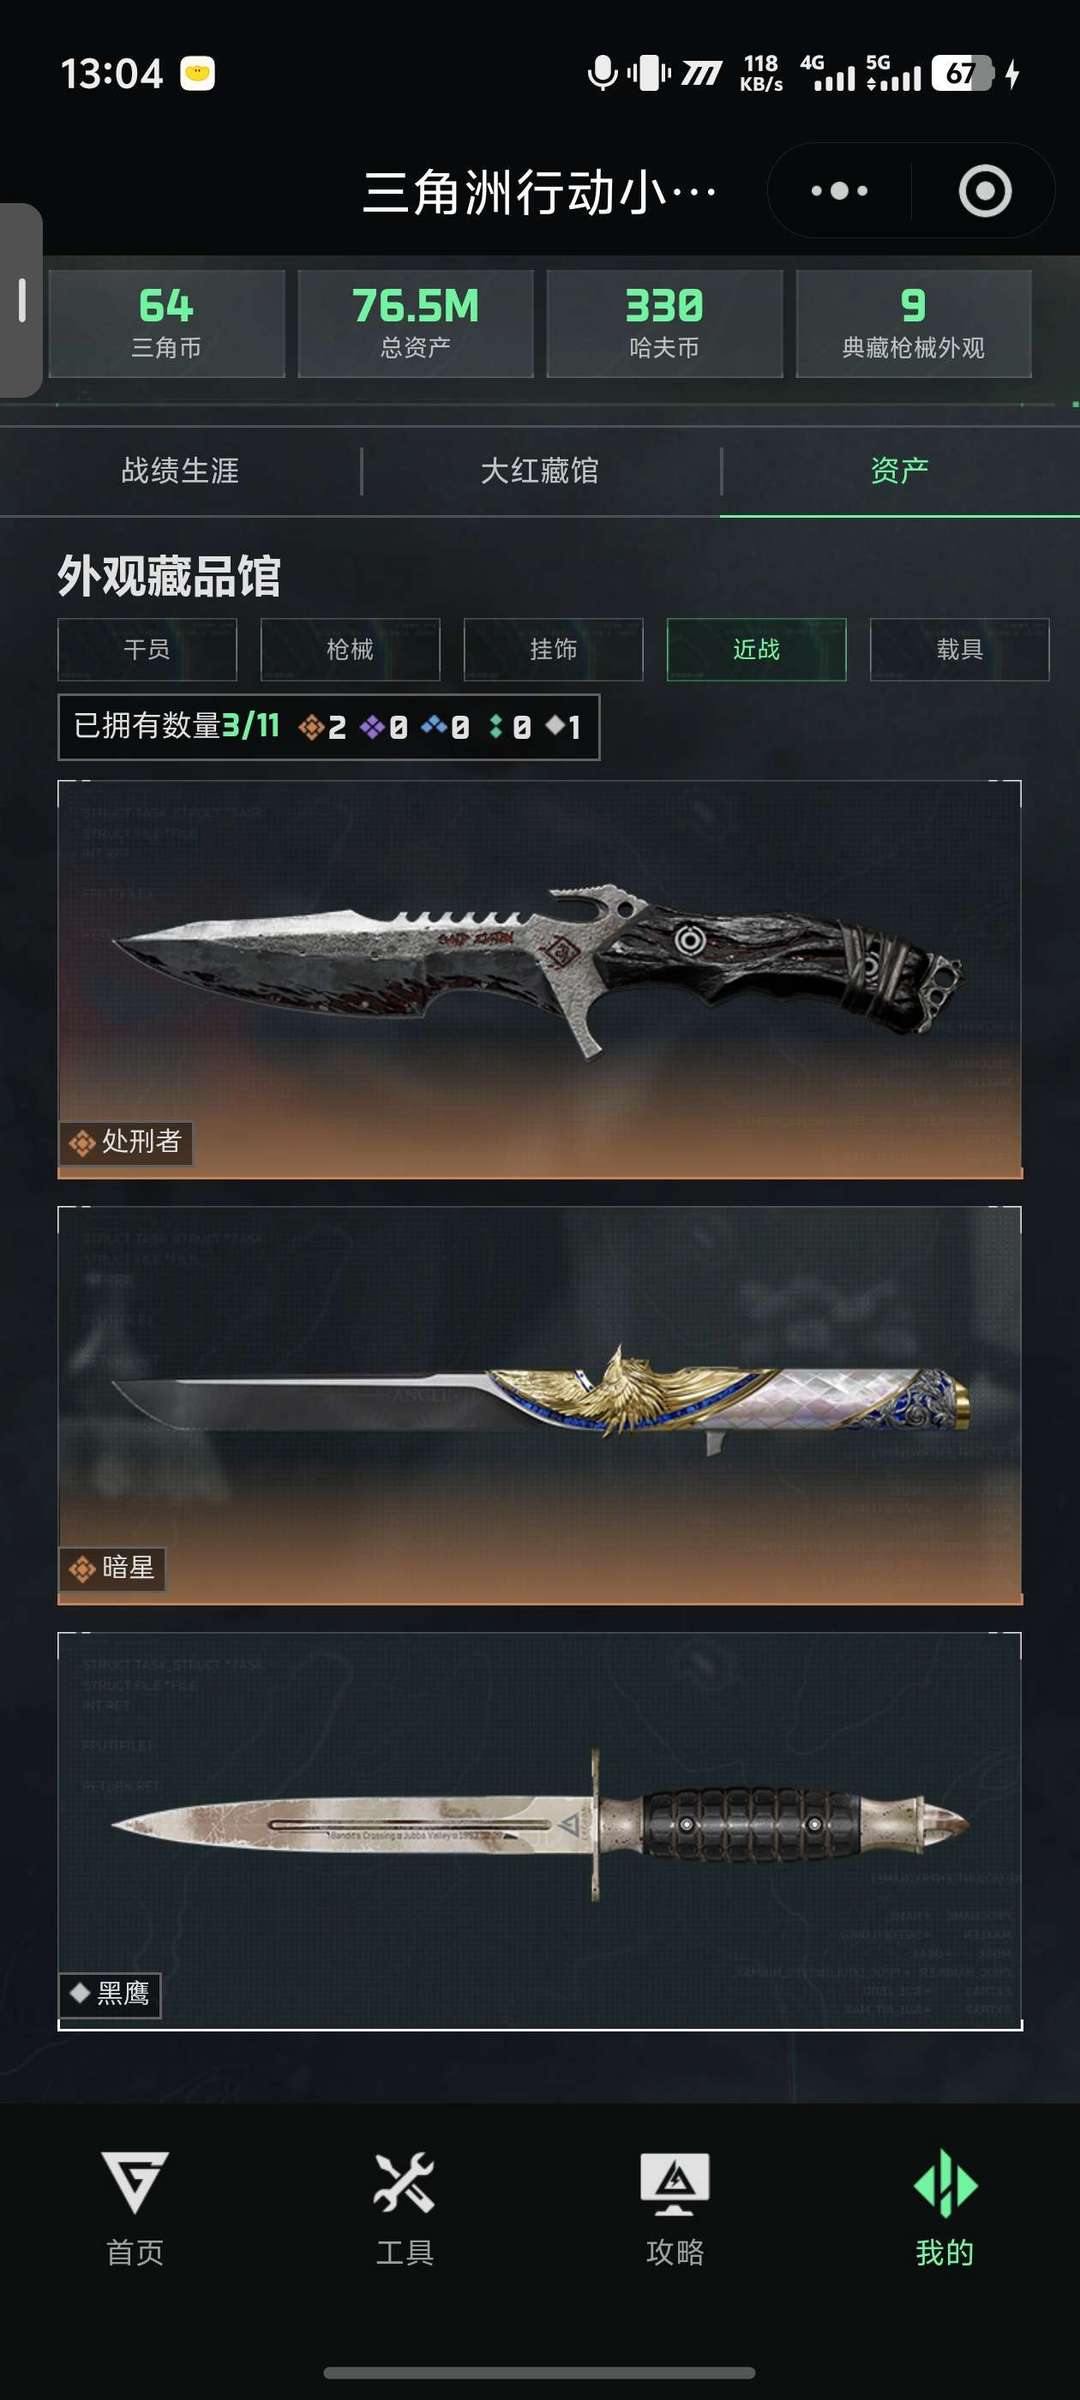1080x2400 pixels.
Task: Select the 近战 melee filter
Action: click(756, 650)
